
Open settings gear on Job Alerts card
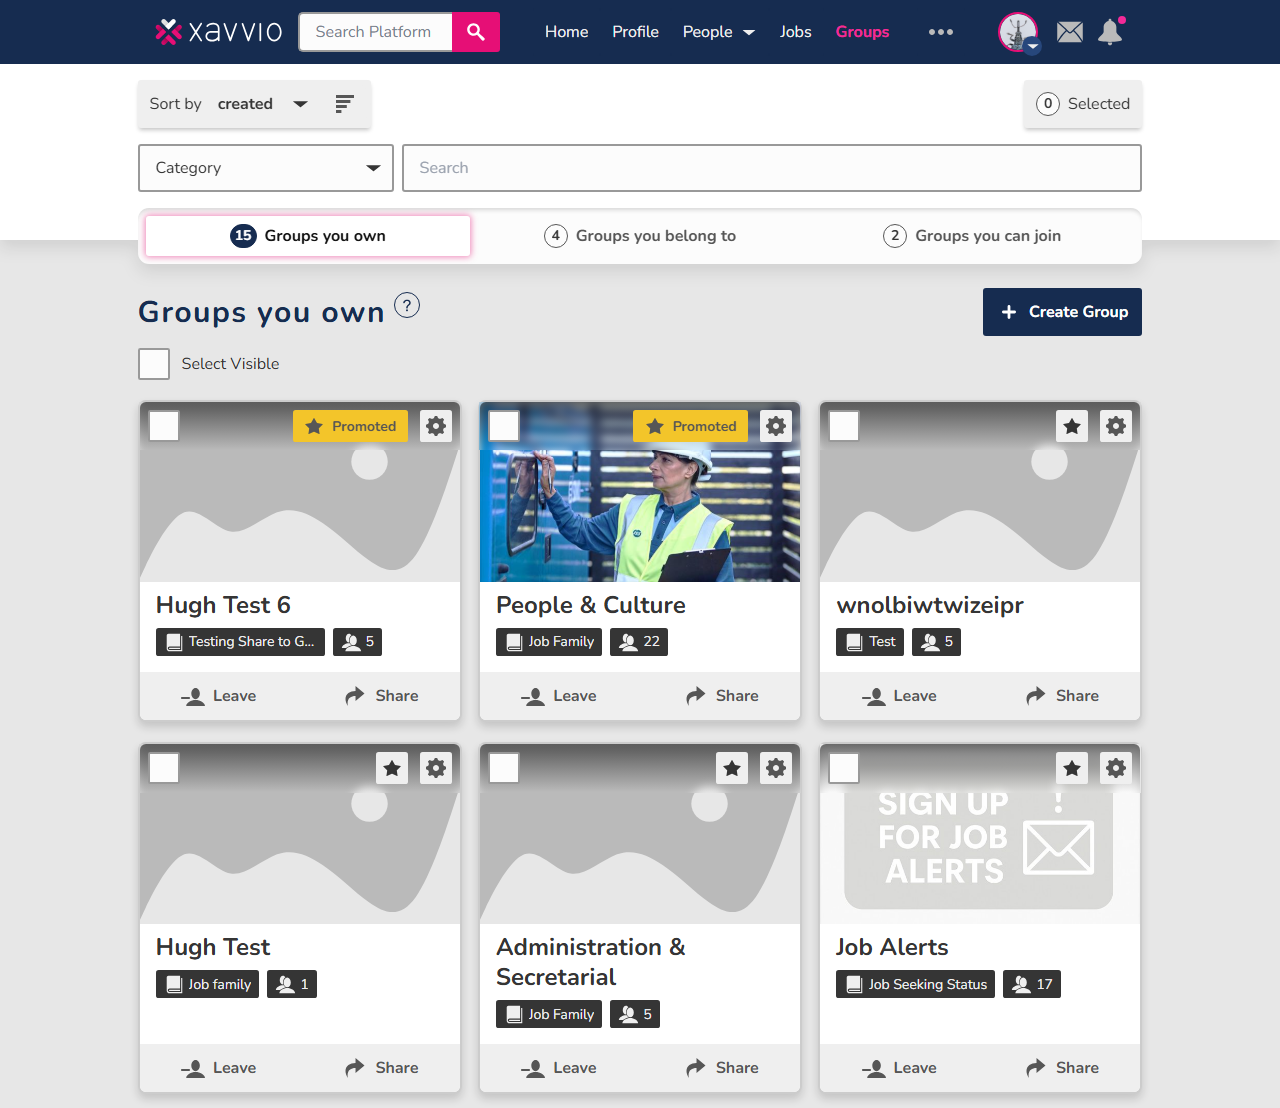(x=1116, y=768)
